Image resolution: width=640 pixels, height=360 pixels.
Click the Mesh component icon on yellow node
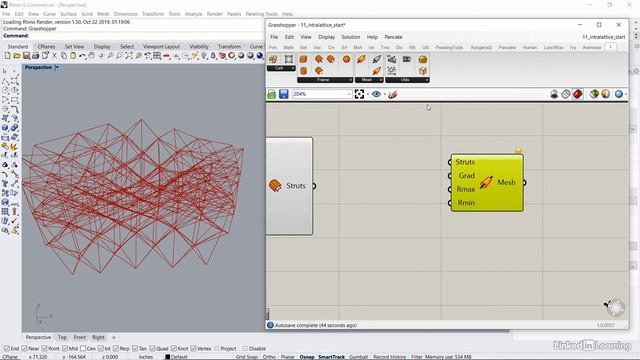pos(486,182)
